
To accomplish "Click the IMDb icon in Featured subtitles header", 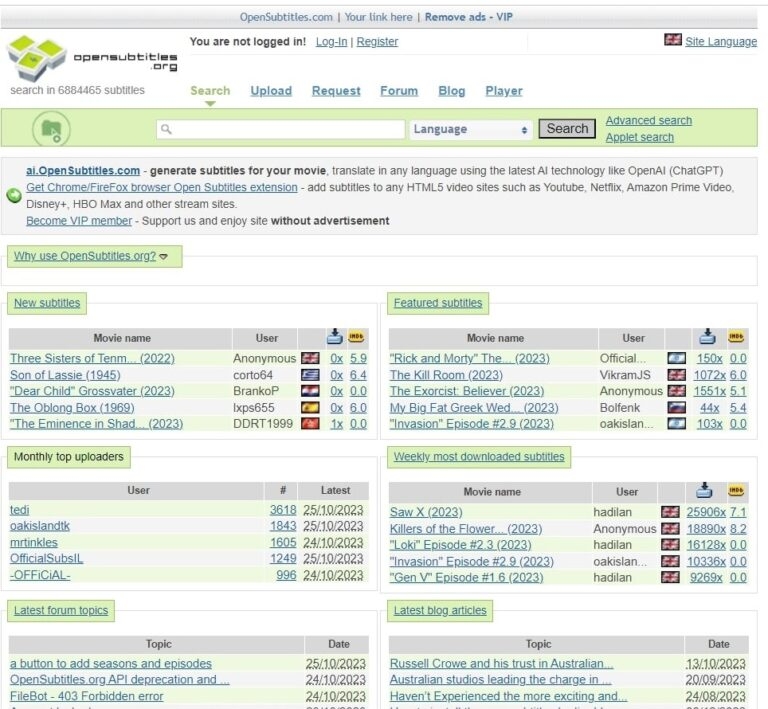I will 737,337.
